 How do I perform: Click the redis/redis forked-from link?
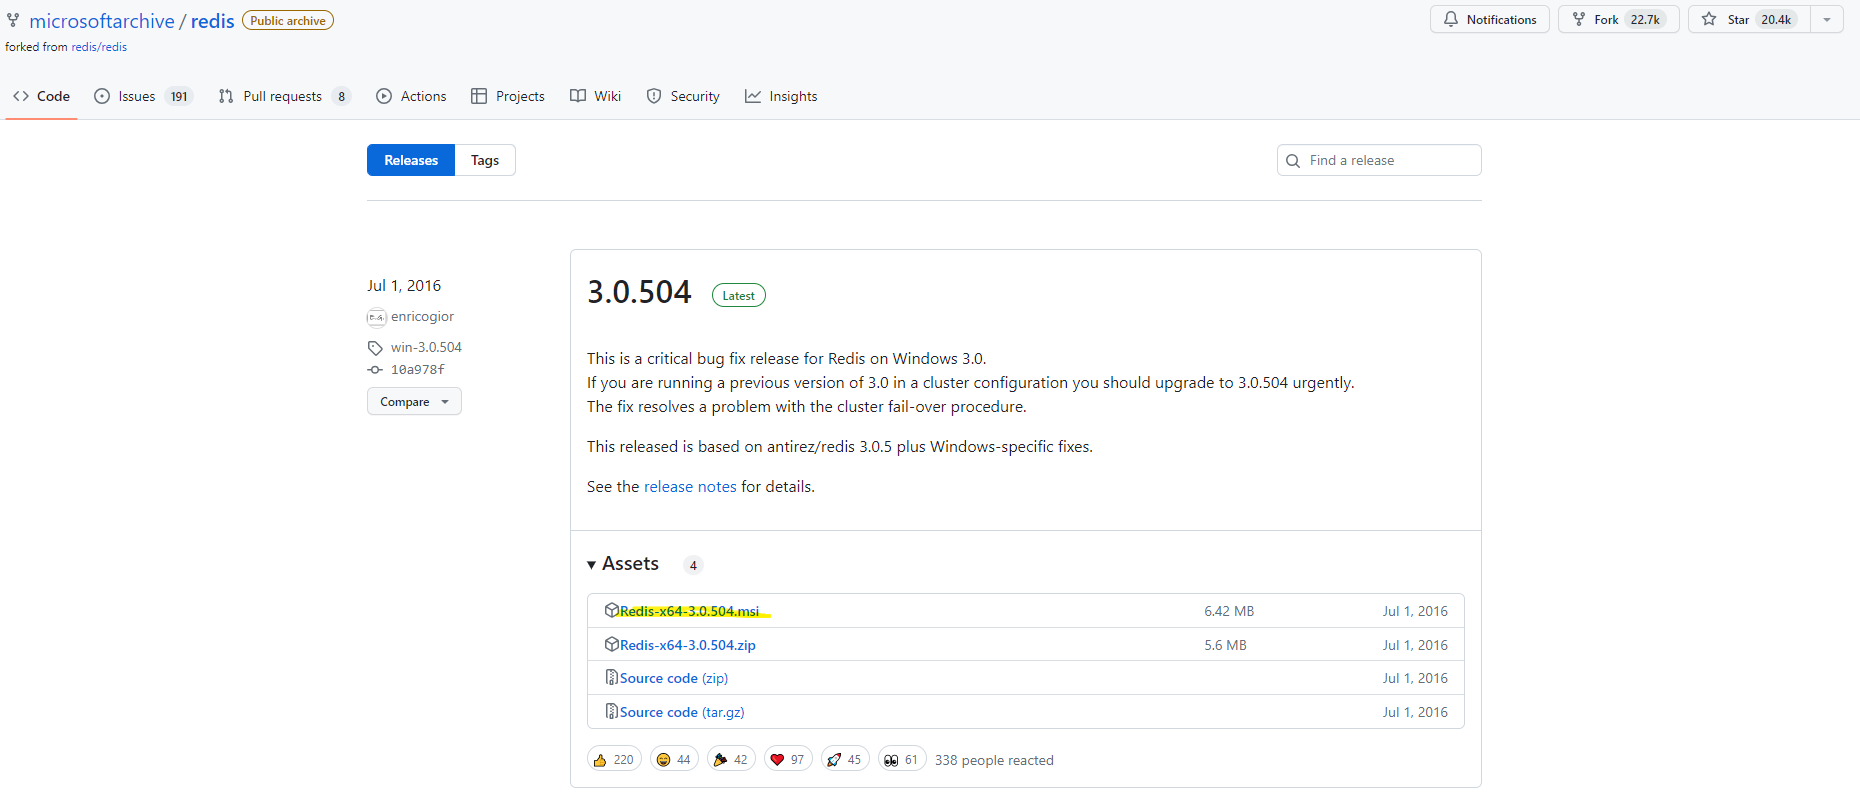pyautogui.click(x=99, y=47)
